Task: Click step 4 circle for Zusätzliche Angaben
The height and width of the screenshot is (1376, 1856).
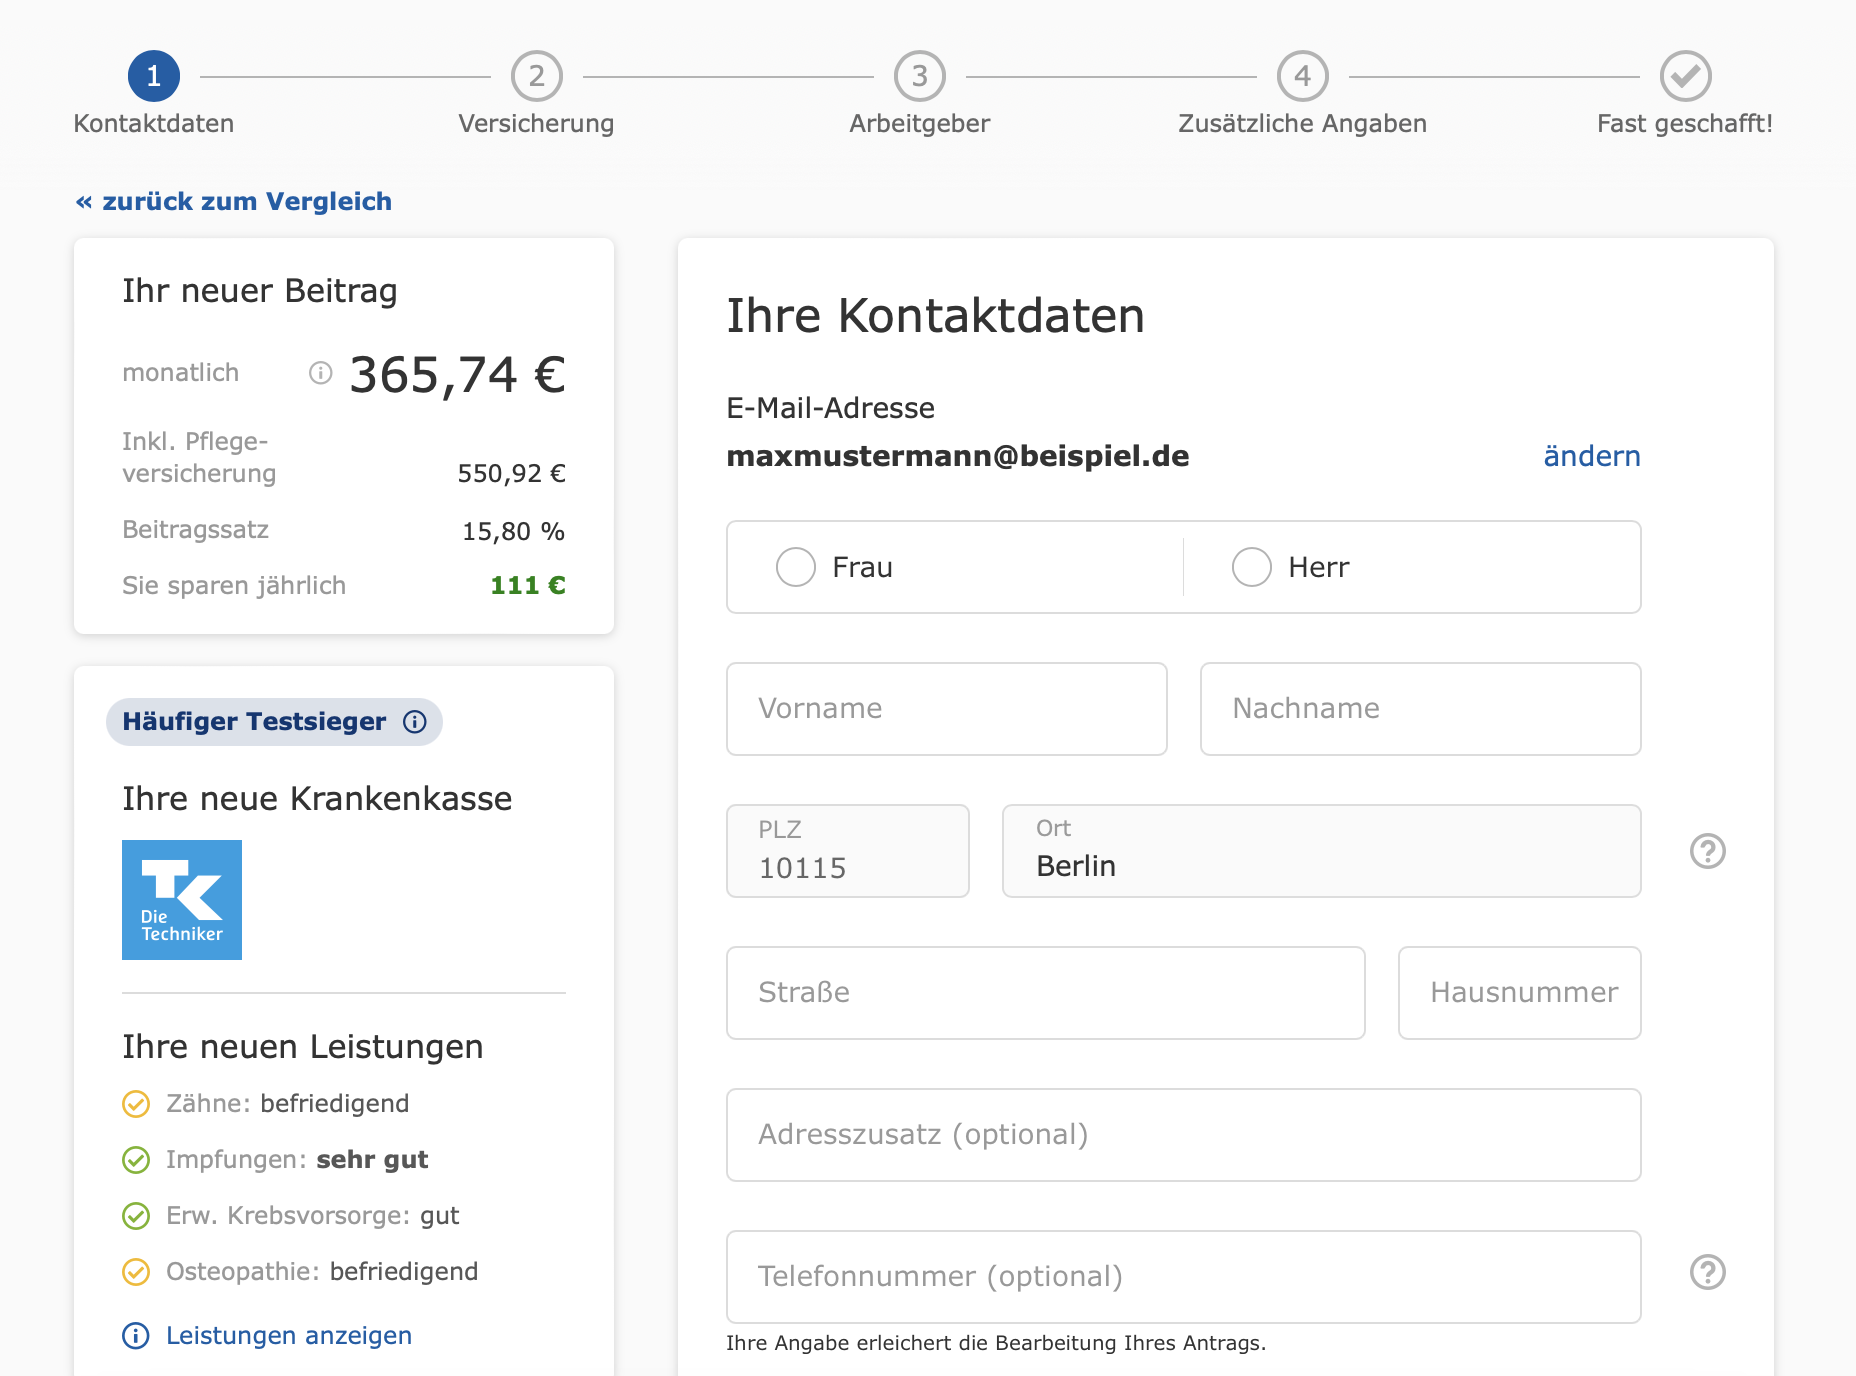Action: pos(1303,76)
